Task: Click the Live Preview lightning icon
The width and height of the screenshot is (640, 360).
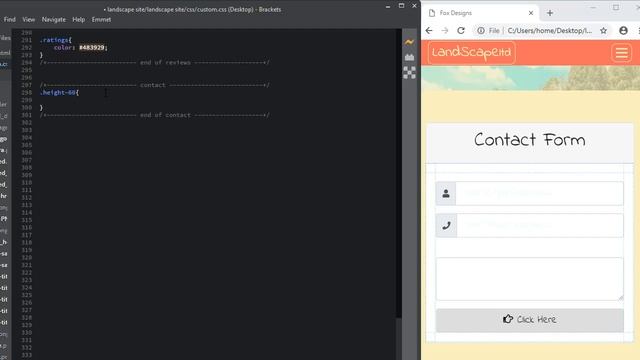Action: point(409,42)
